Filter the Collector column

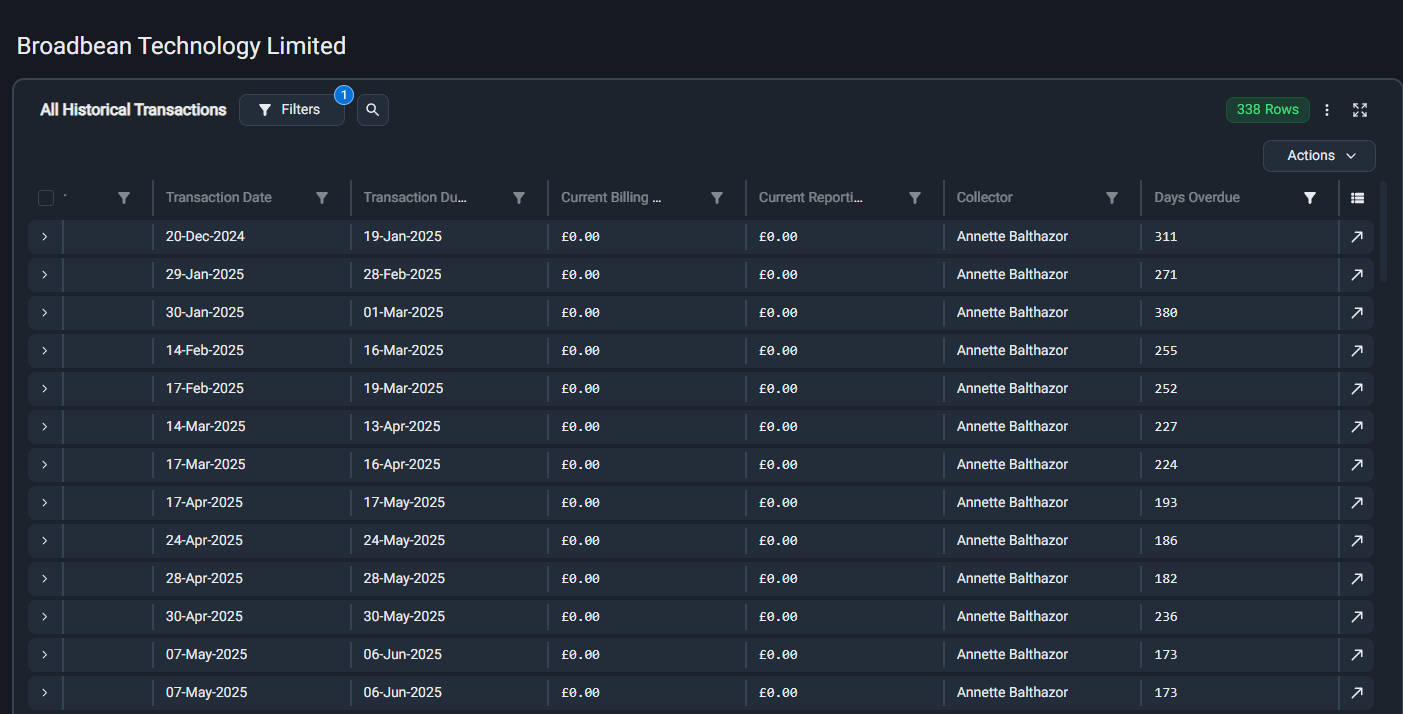pos(1112,198)
